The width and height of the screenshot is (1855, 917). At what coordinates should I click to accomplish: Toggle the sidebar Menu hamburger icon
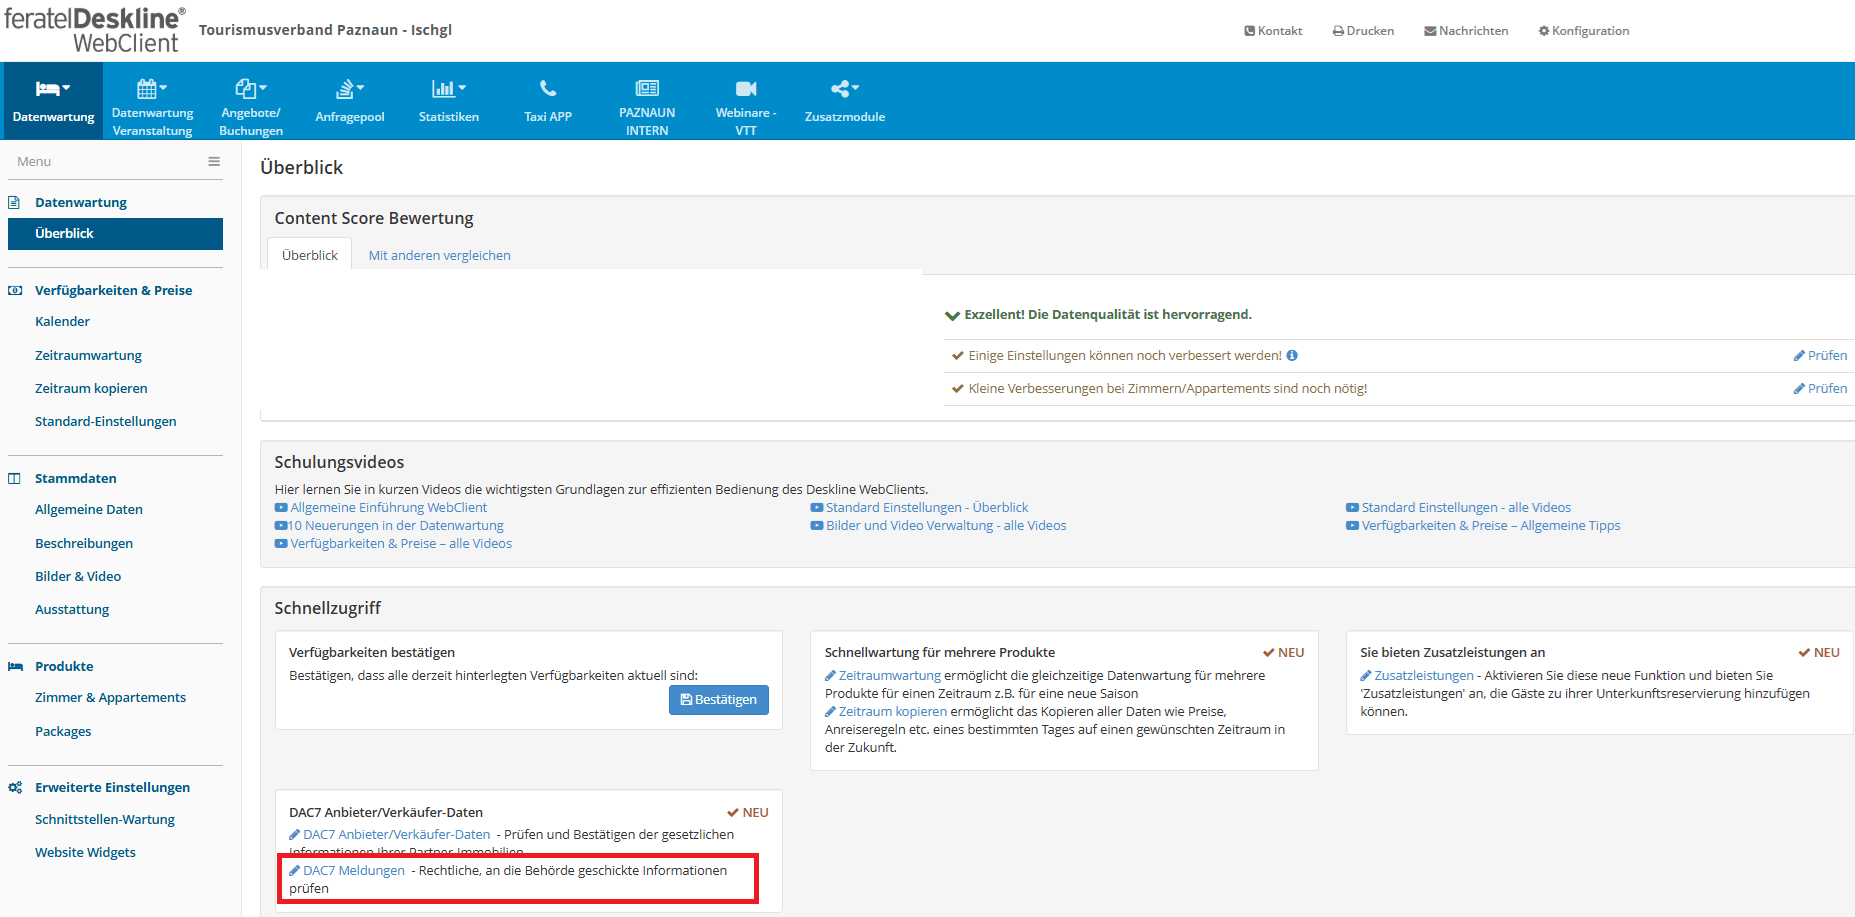coord(214,161)
